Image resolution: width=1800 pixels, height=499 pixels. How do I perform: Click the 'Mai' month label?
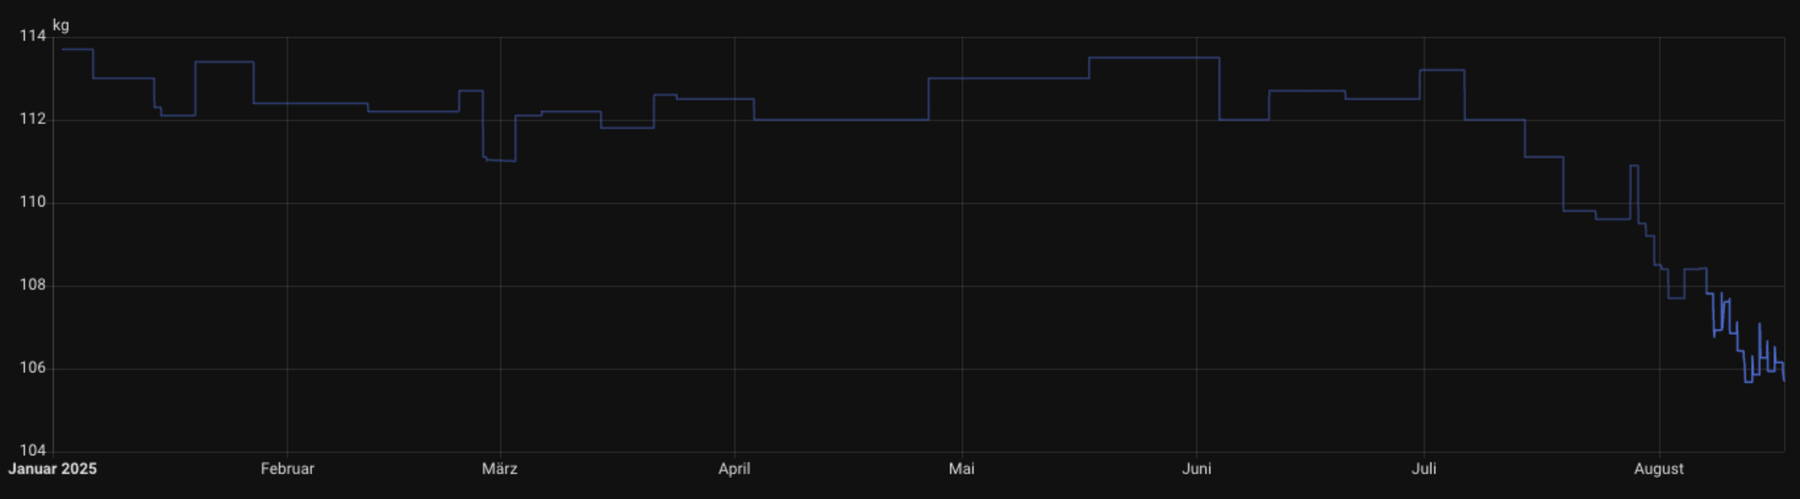(x=961, y=468)
